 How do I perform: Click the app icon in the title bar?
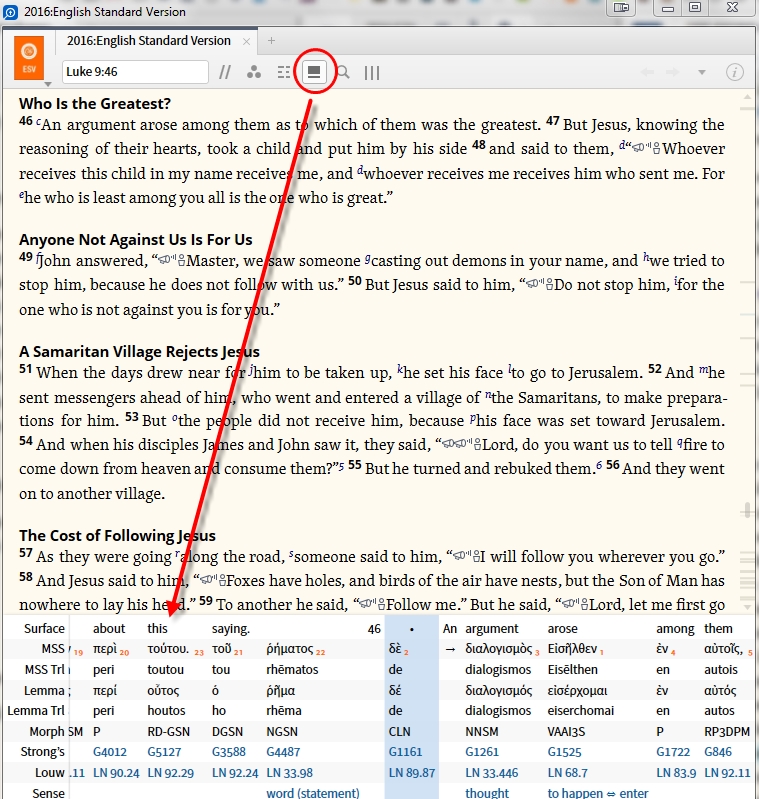pyautogui.click(x=10, y=11)
